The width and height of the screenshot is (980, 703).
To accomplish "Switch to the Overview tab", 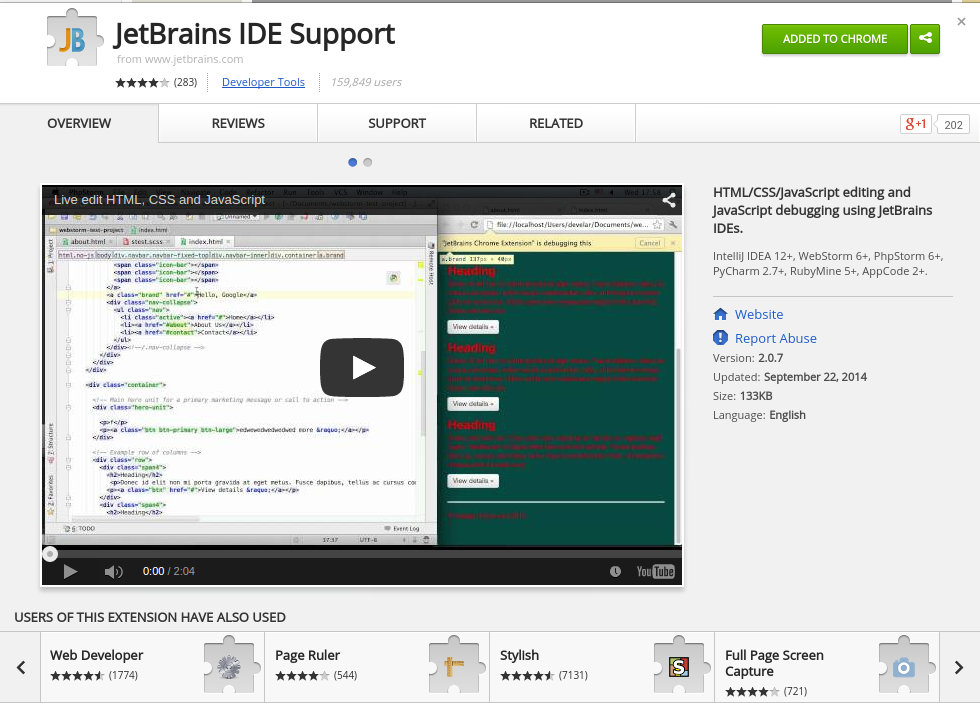I will click(79, 123).
